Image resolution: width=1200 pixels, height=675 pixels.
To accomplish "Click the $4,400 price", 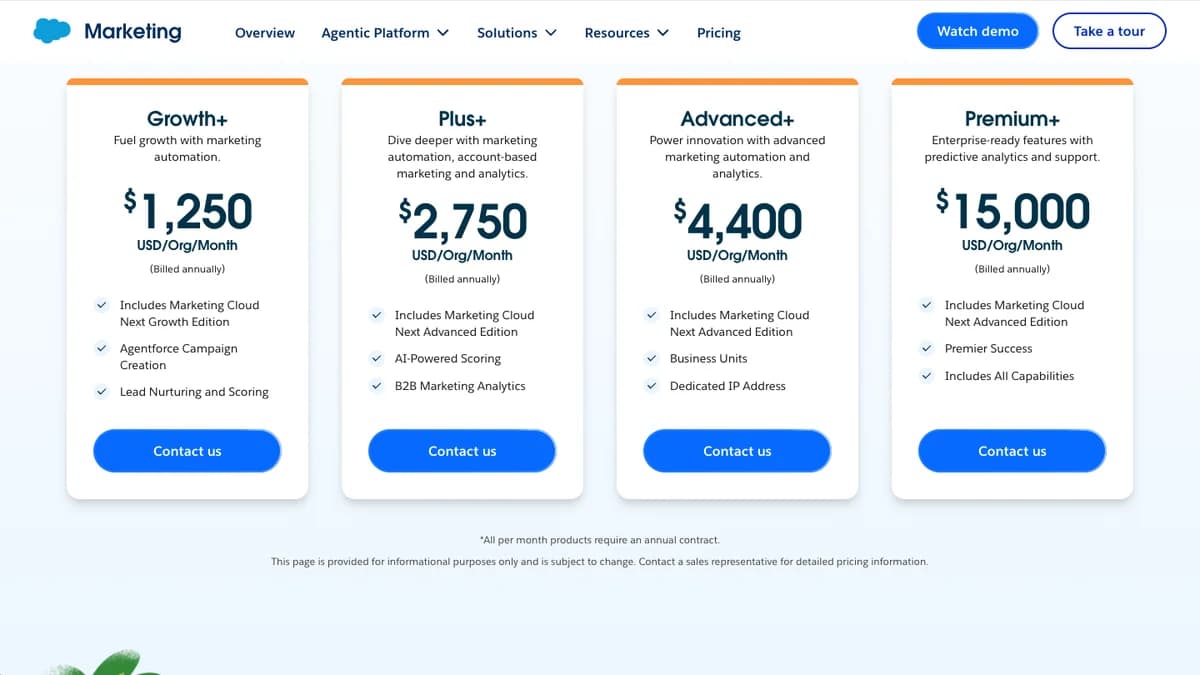I will pyautogui.click(x=737, y=221).
